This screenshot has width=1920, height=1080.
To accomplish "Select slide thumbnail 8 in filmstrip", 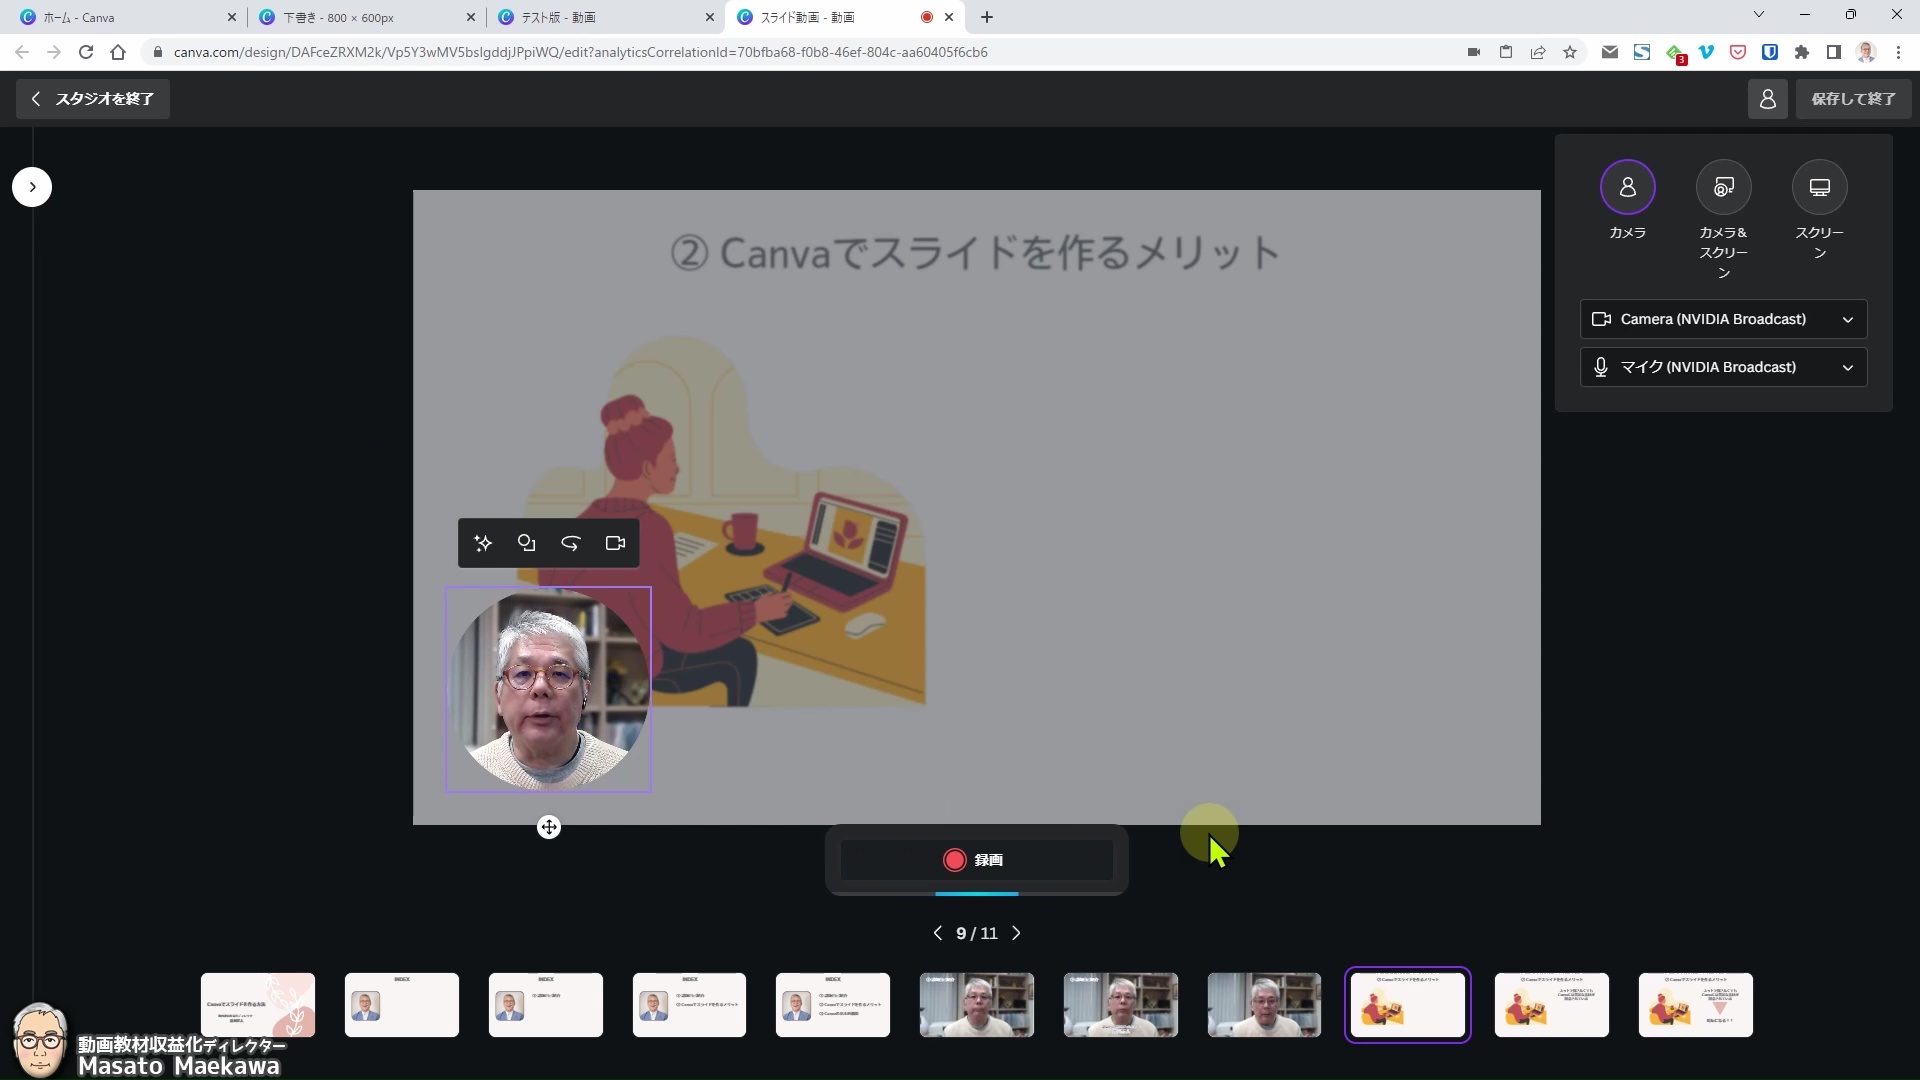I will (1264, 1005).
